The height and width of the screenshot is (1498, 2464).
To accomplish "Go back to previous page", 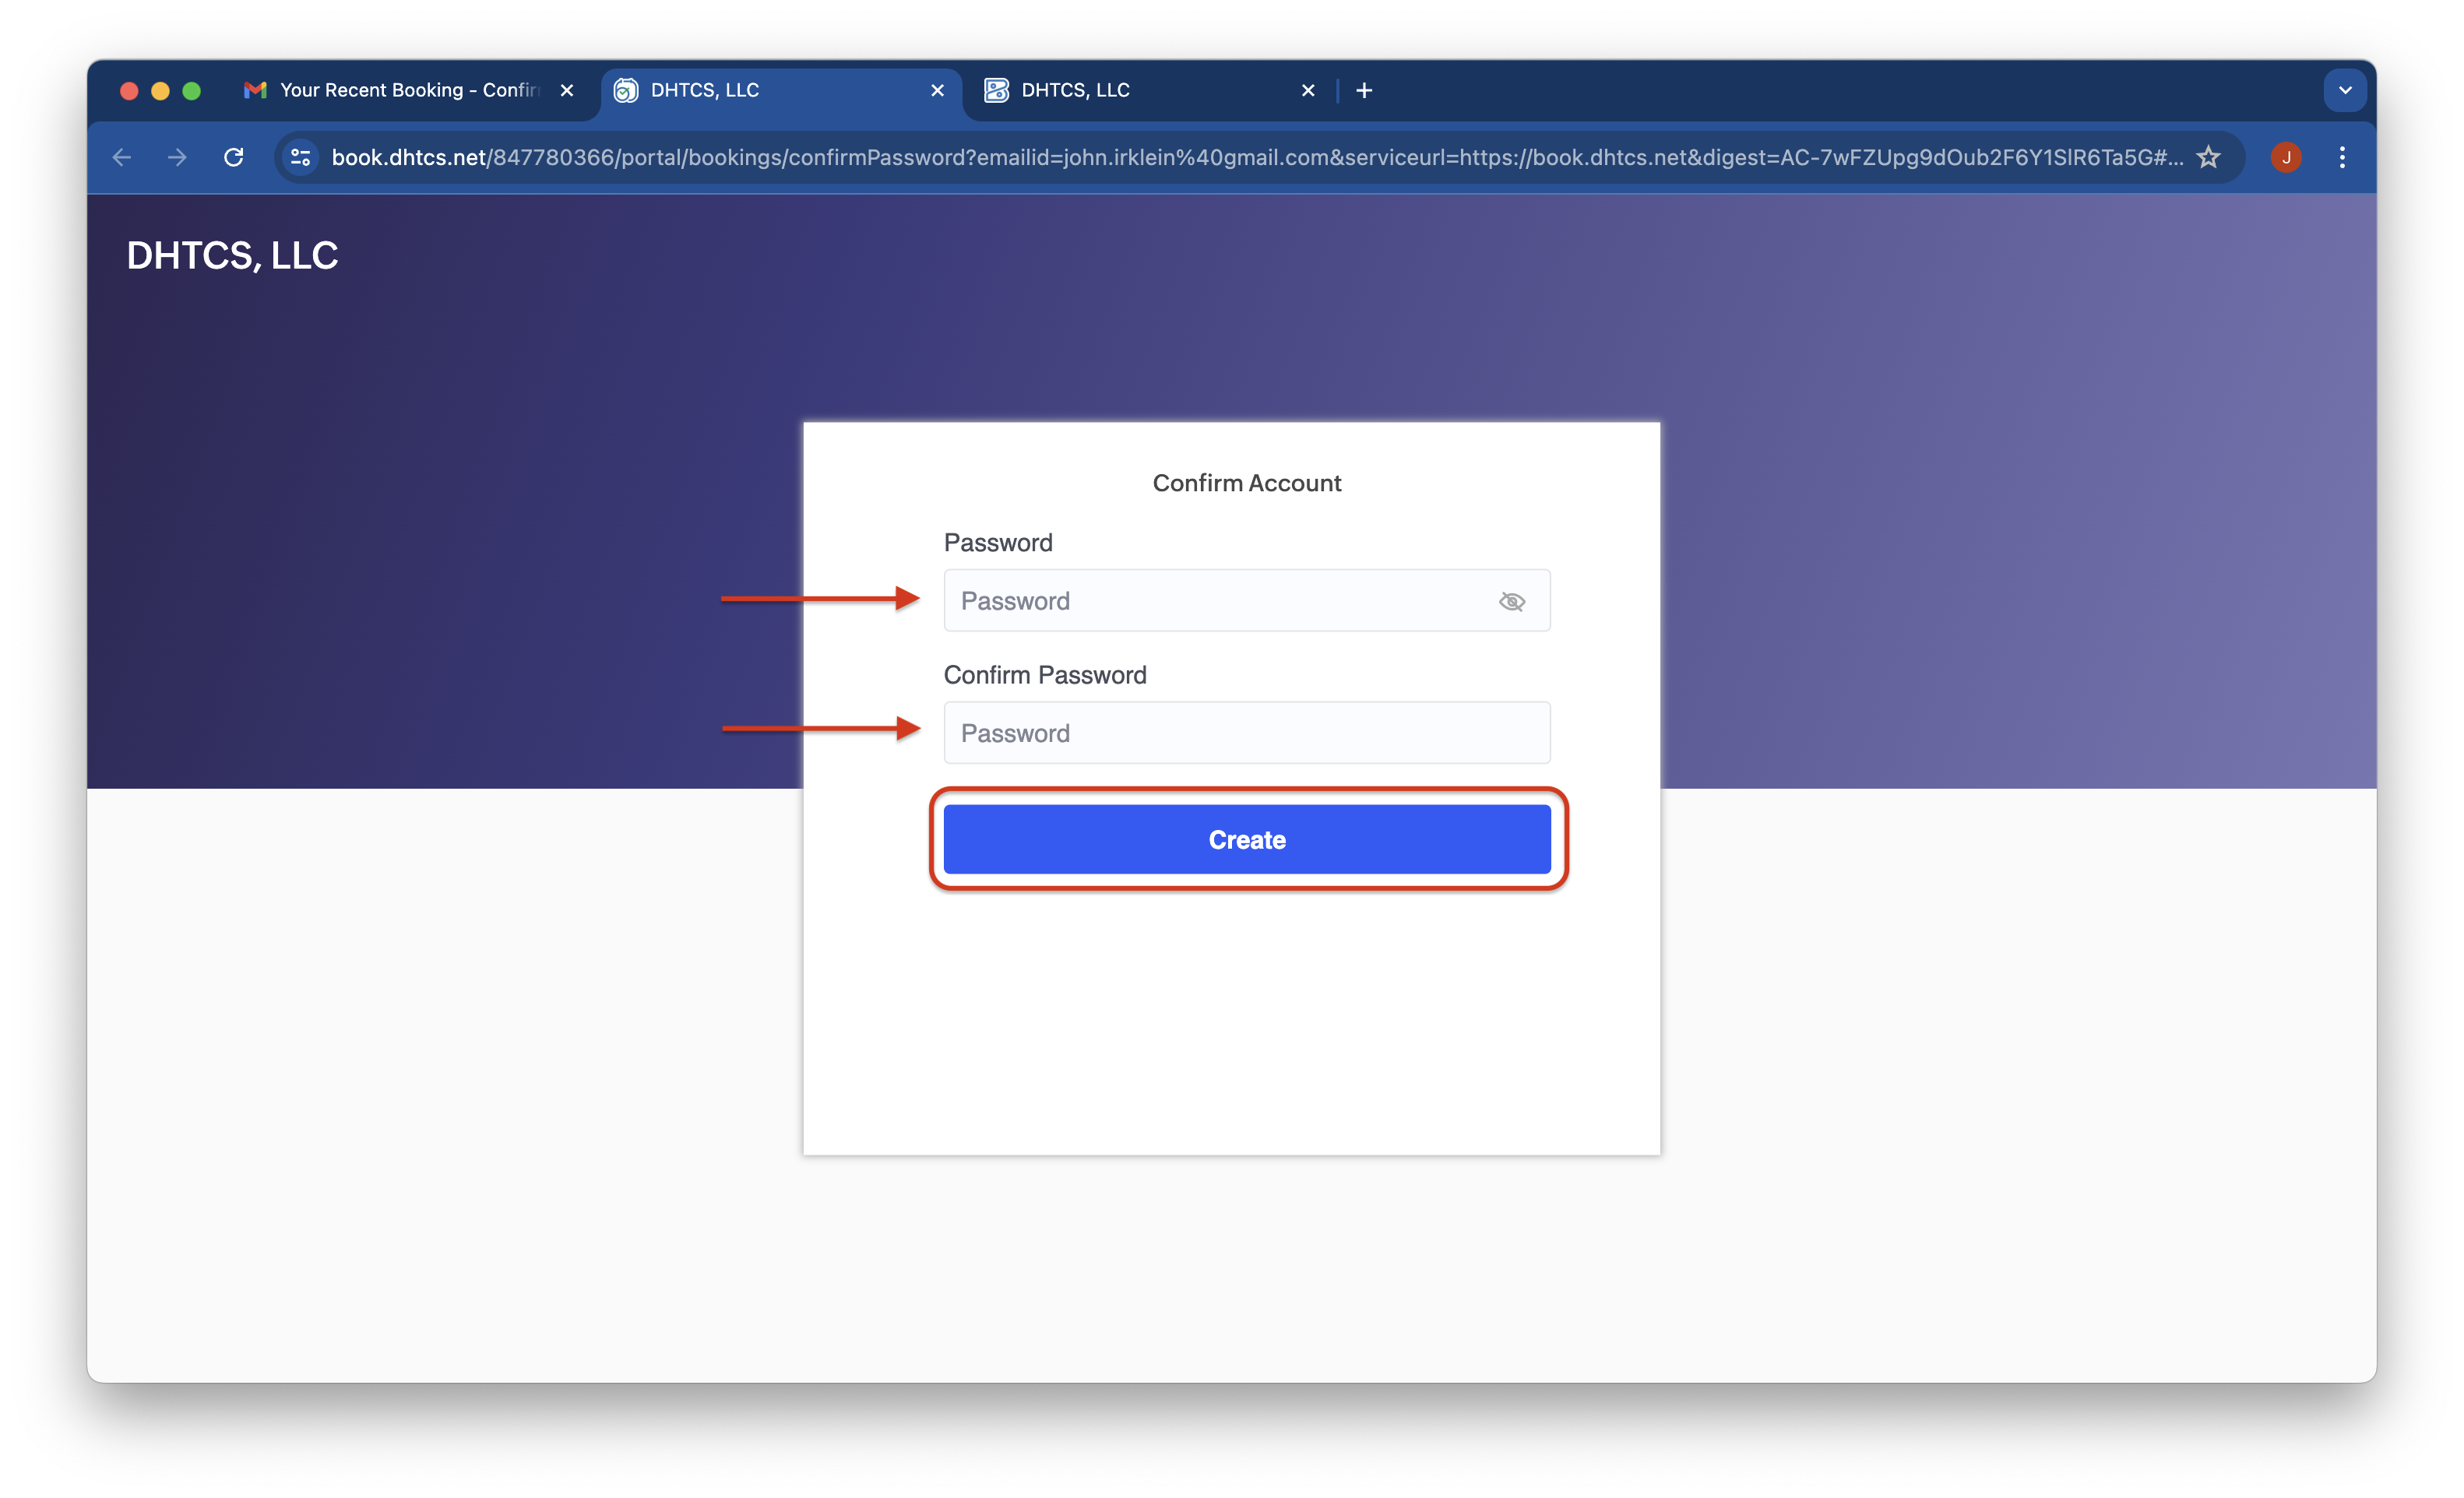I will [x=122, y=157].
